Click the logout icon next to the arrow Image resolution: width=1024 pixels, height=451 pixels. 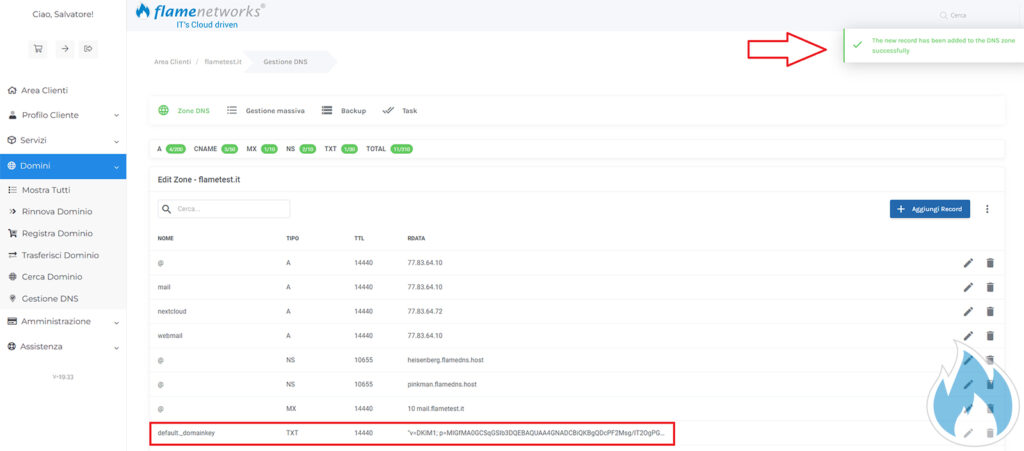coord(88,48)
